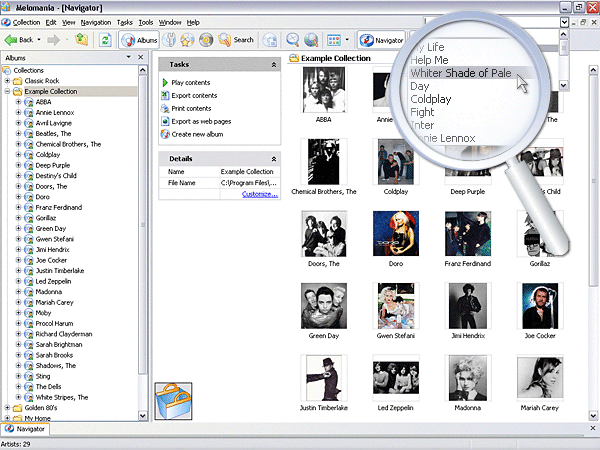Click green Play contents arrow icon
The image size is (600, 450).
[x=165, y=82]
